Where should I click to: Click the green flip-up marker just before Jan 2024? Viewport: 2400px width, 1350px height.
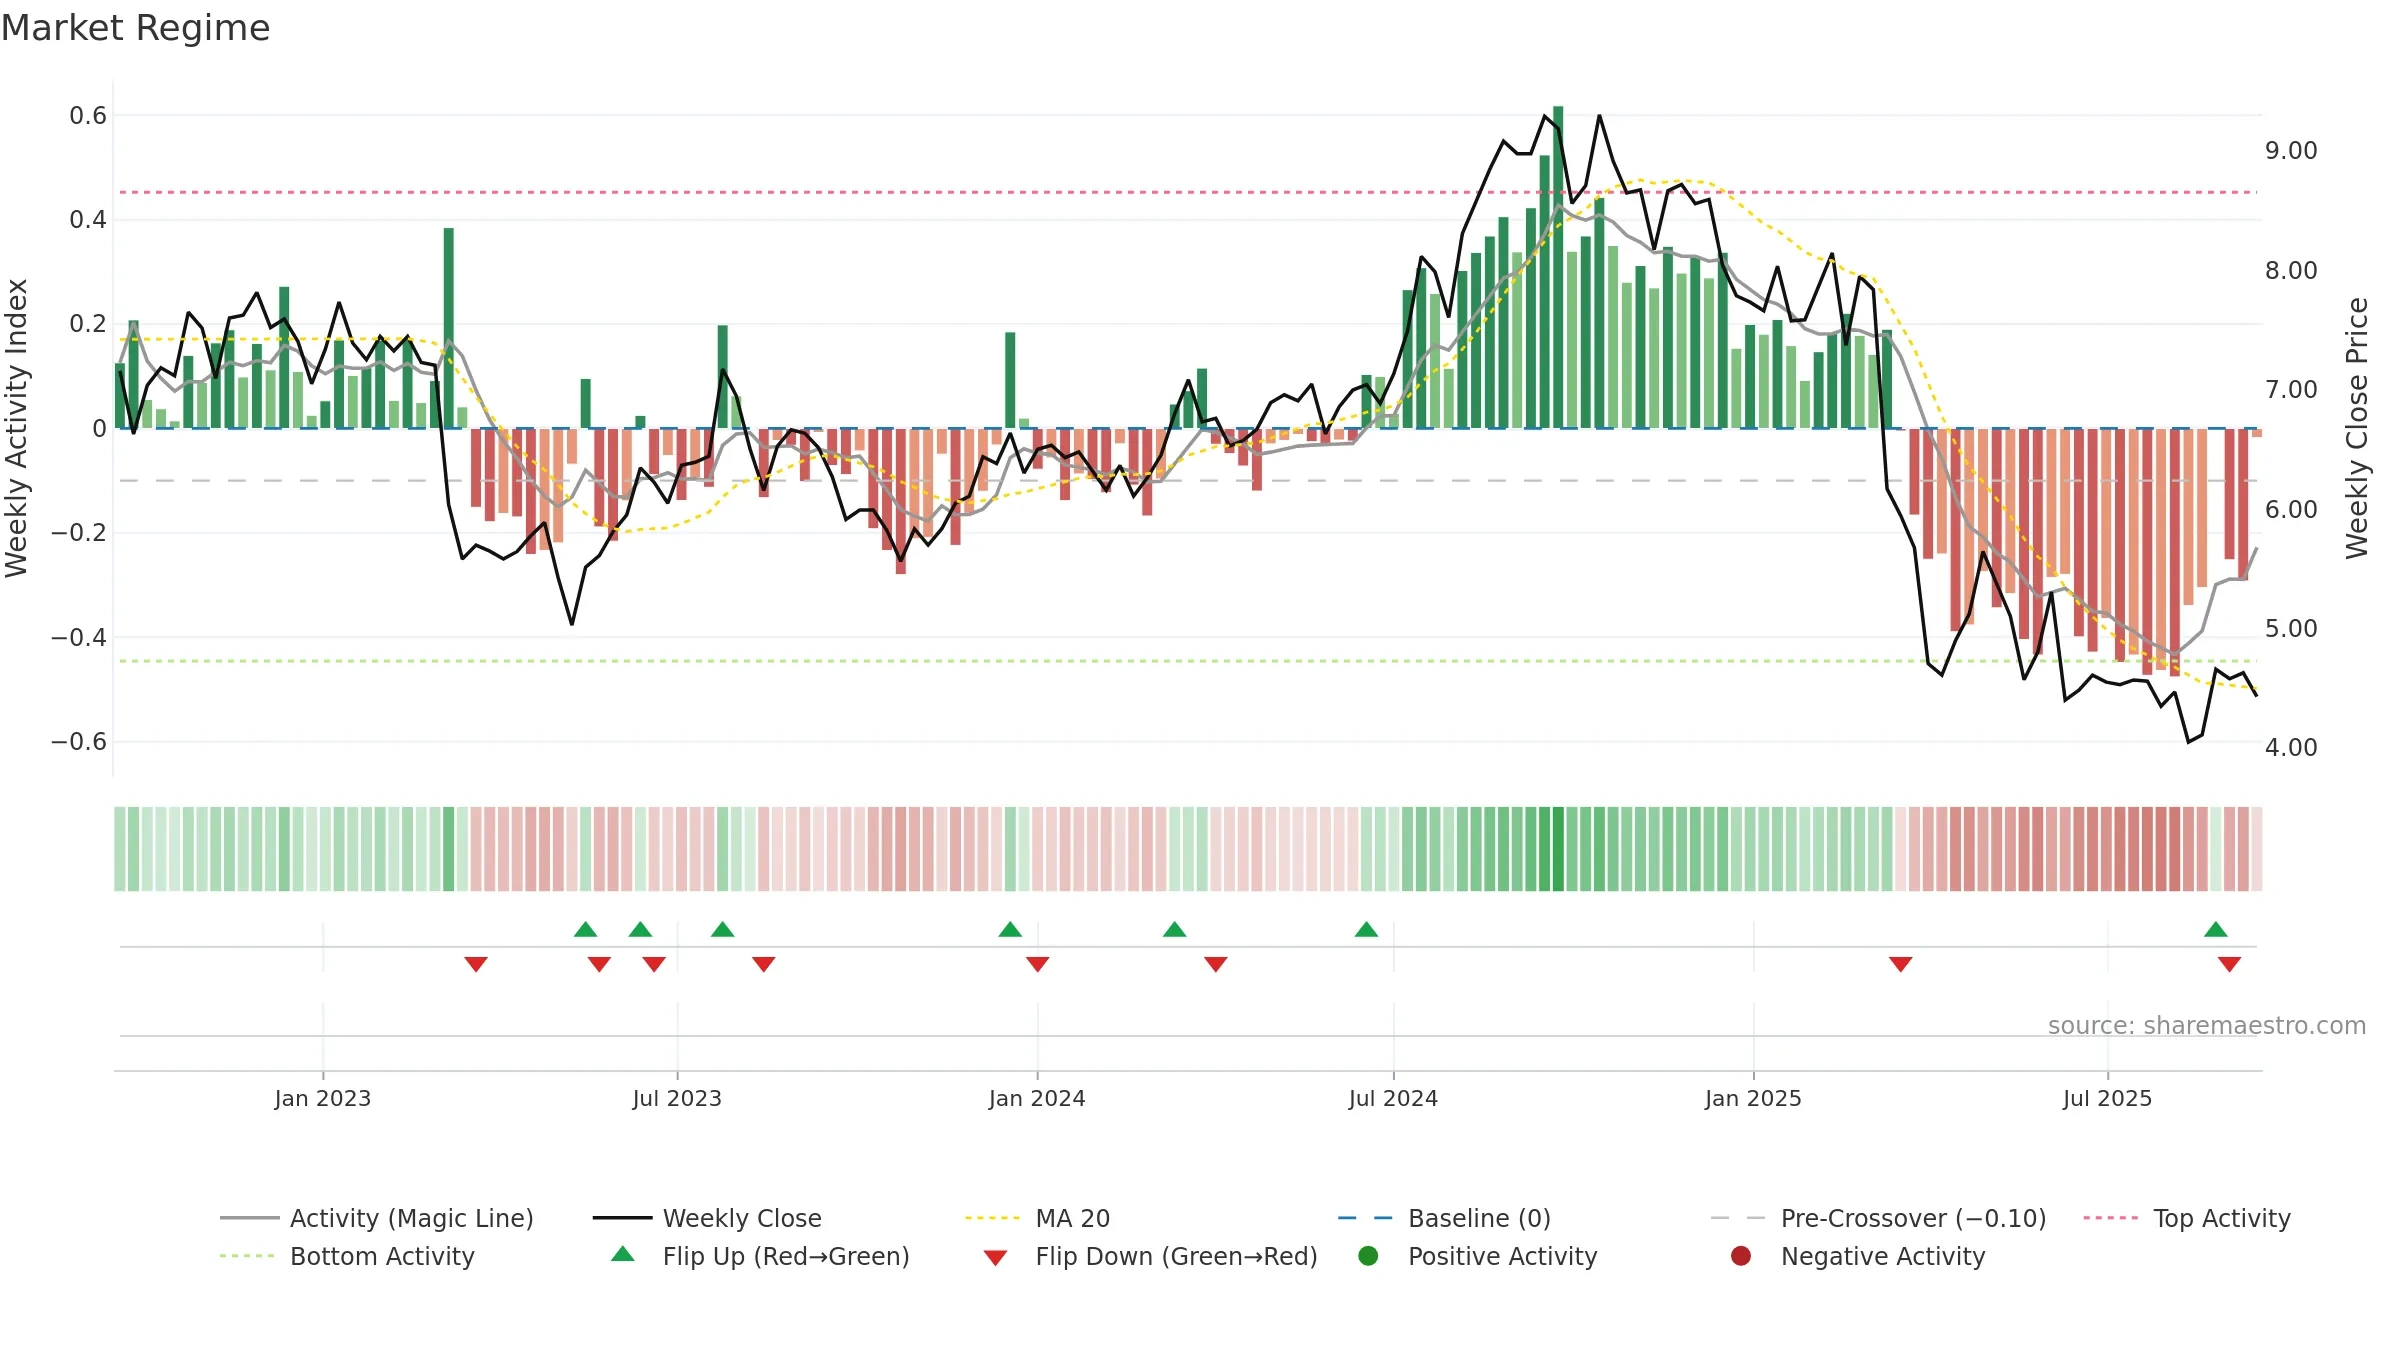click(1010, 929)
